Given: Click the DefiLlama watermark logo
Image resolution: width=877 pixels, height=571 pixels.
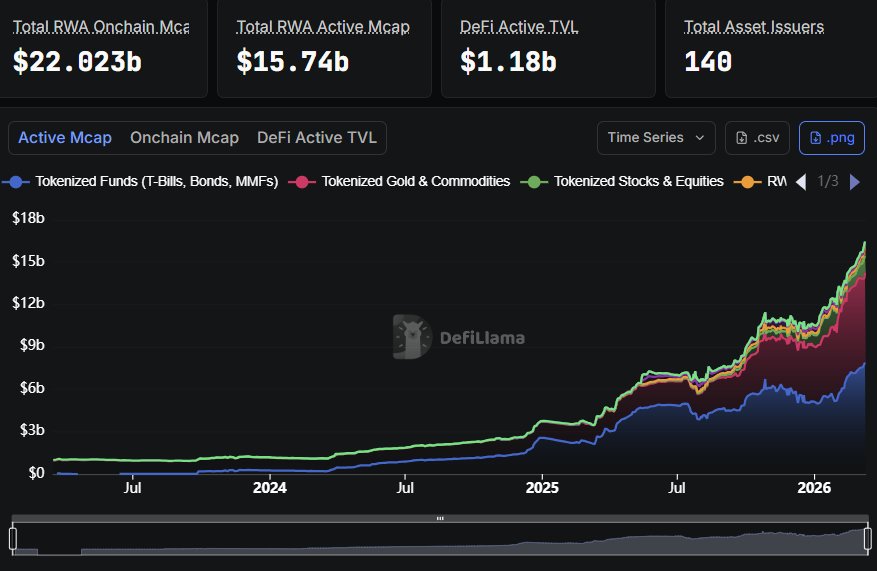Looking at the screenshot, I should (458, 337).
